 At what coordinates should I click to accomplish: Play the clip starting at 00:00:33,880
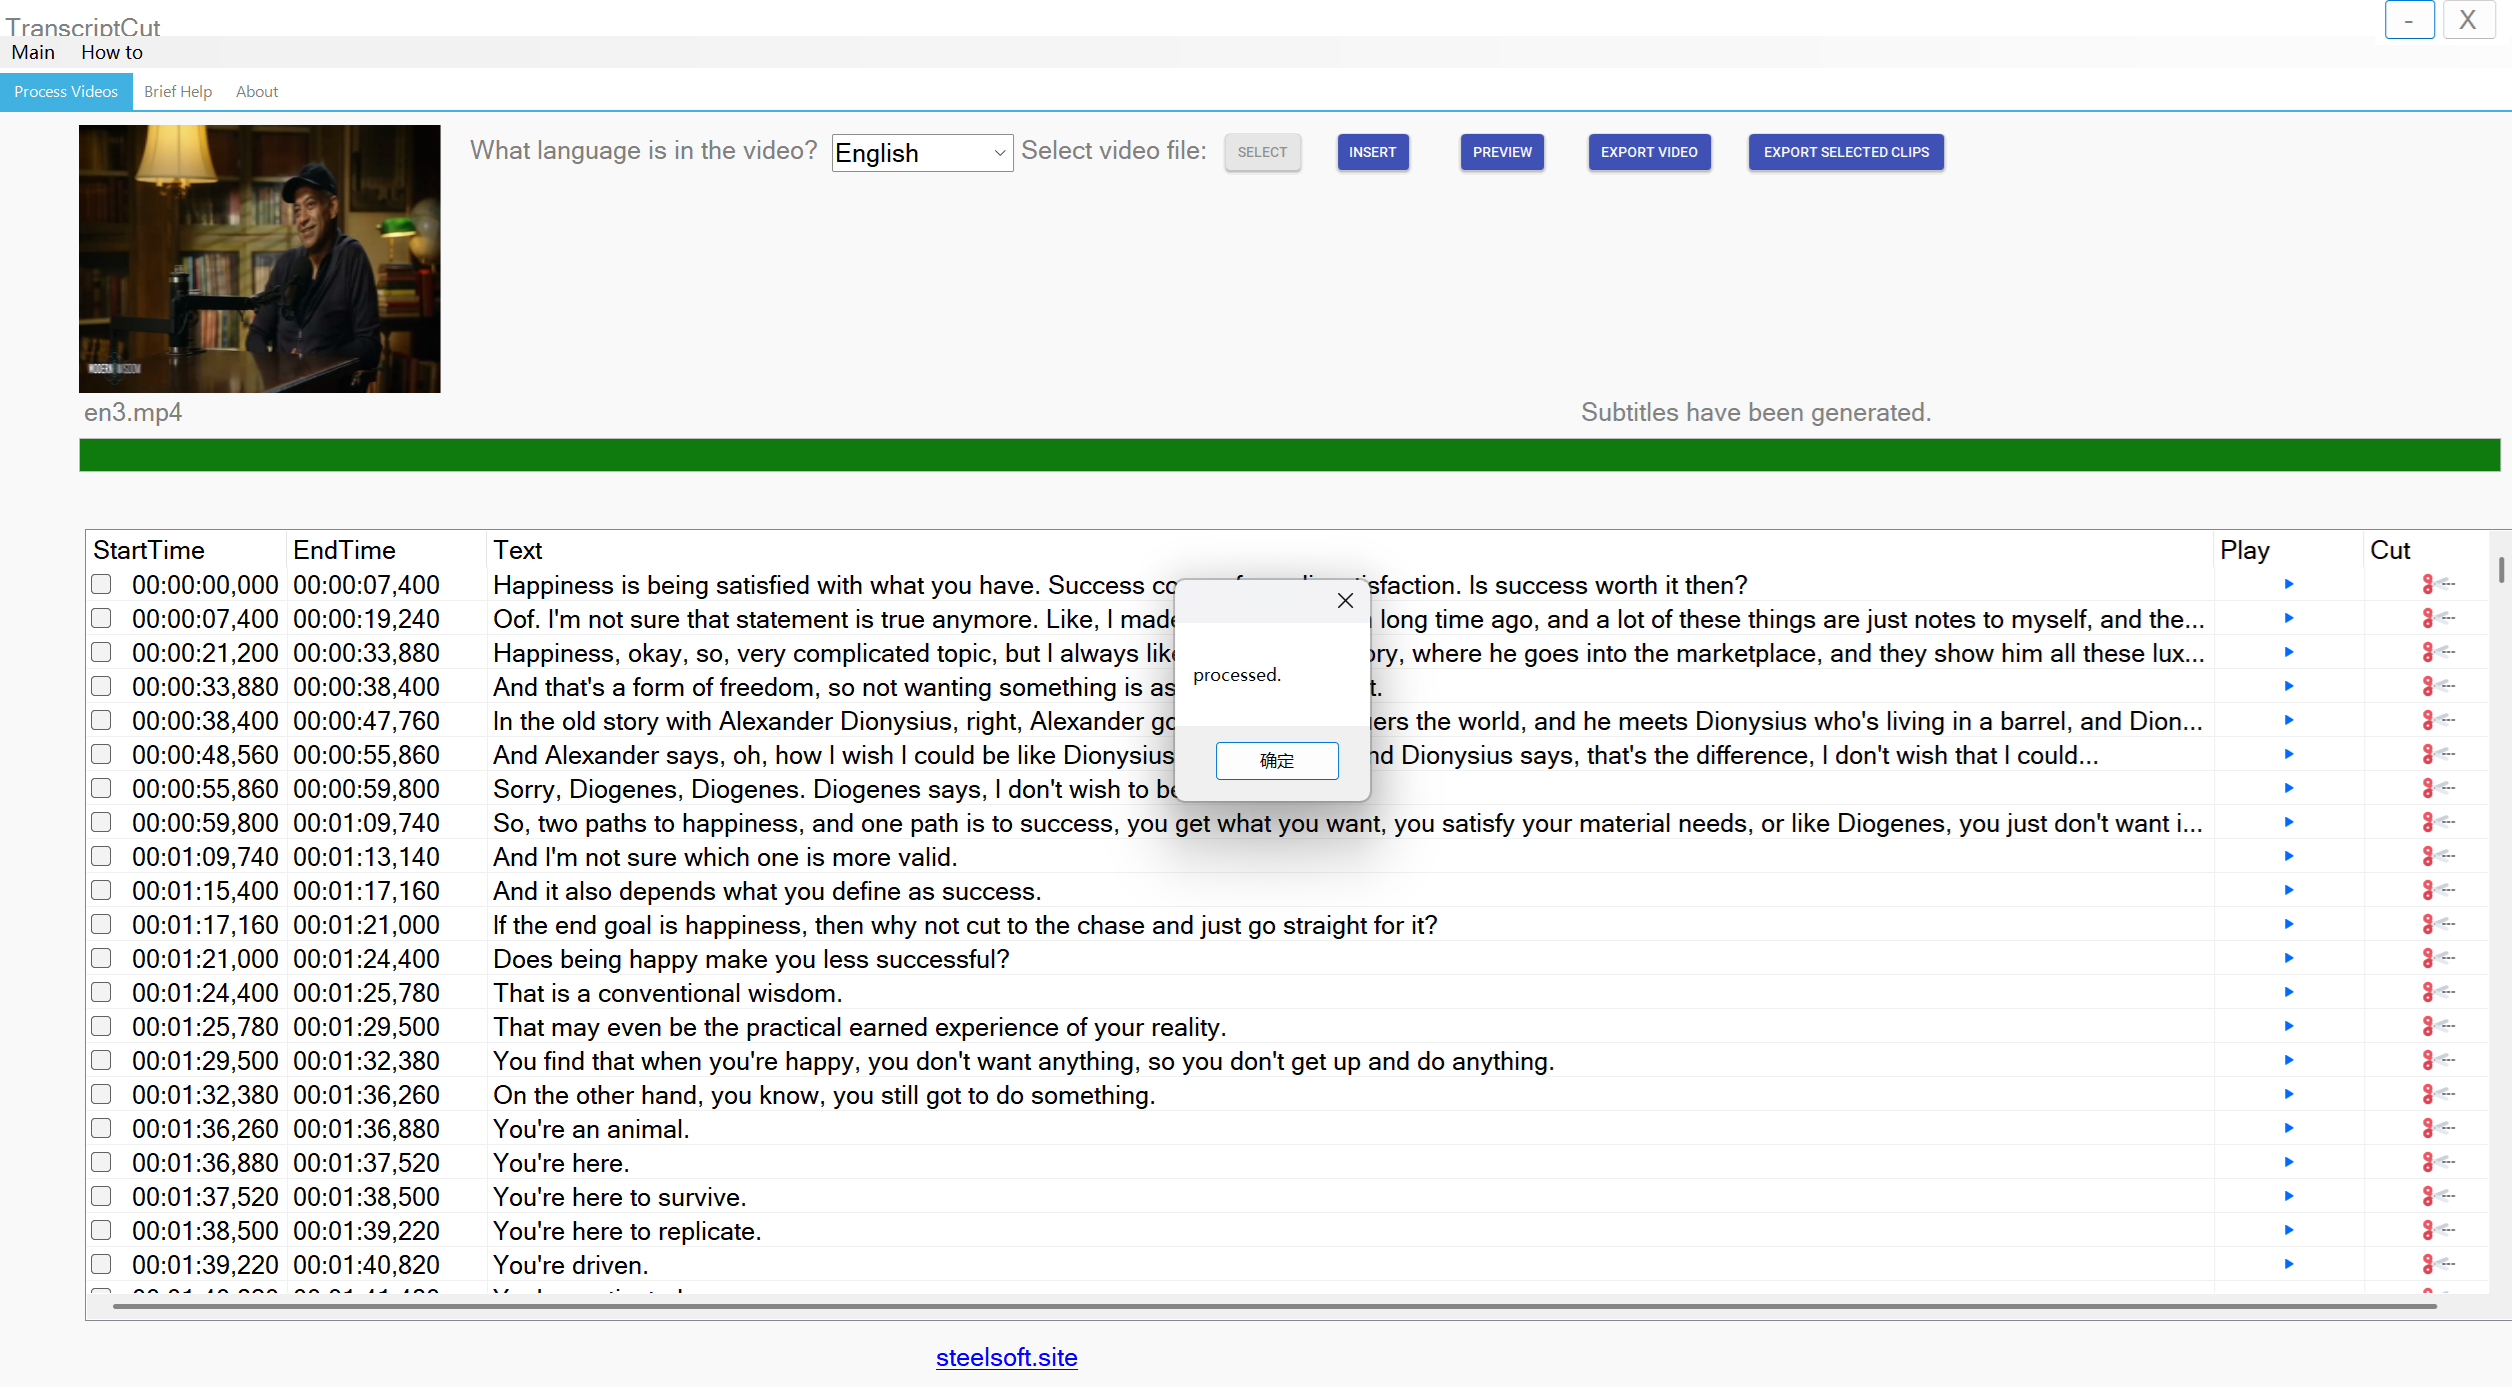[x=2288, y=687]
